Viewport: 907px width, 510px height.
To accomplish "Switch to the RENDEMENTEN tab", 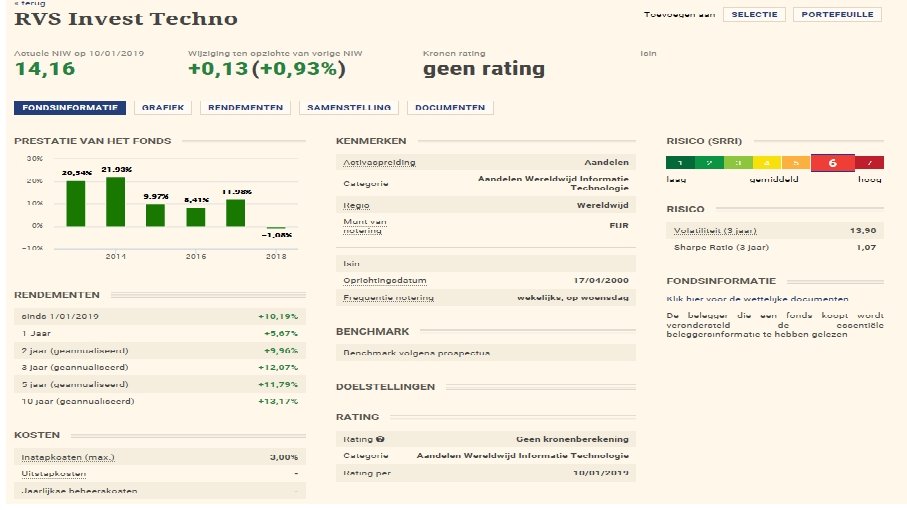I will pyautogui.click(x=245, y=108).
